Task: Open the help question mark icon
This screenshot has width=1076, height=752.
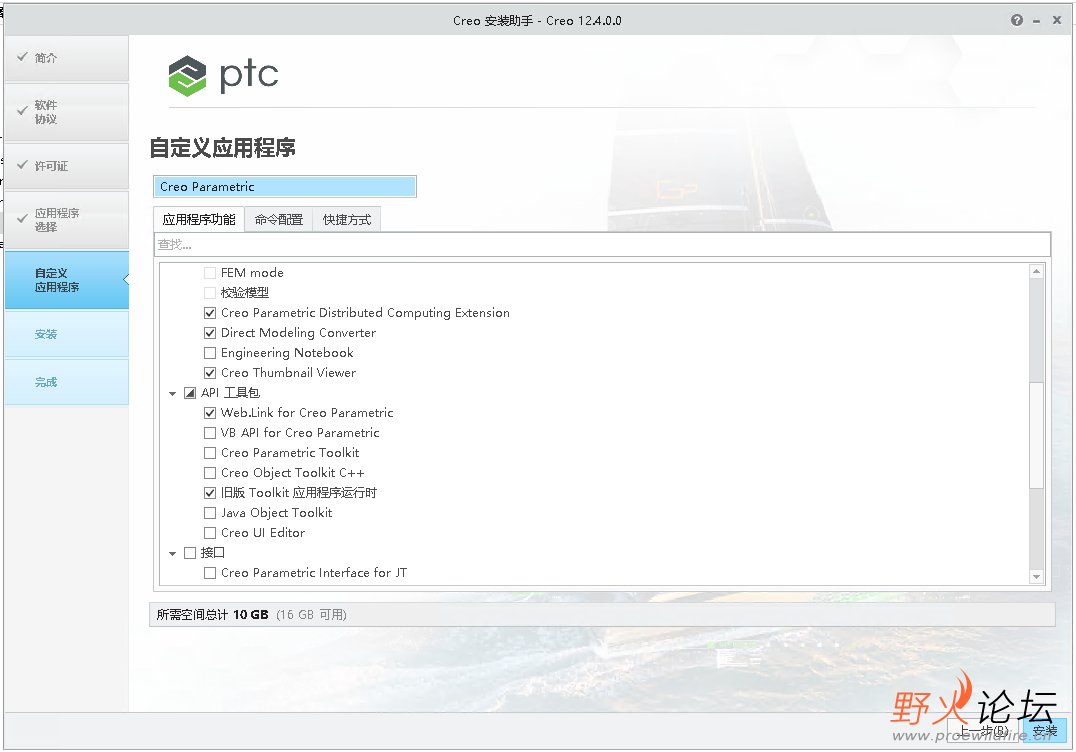Action: coord(1016,21)
